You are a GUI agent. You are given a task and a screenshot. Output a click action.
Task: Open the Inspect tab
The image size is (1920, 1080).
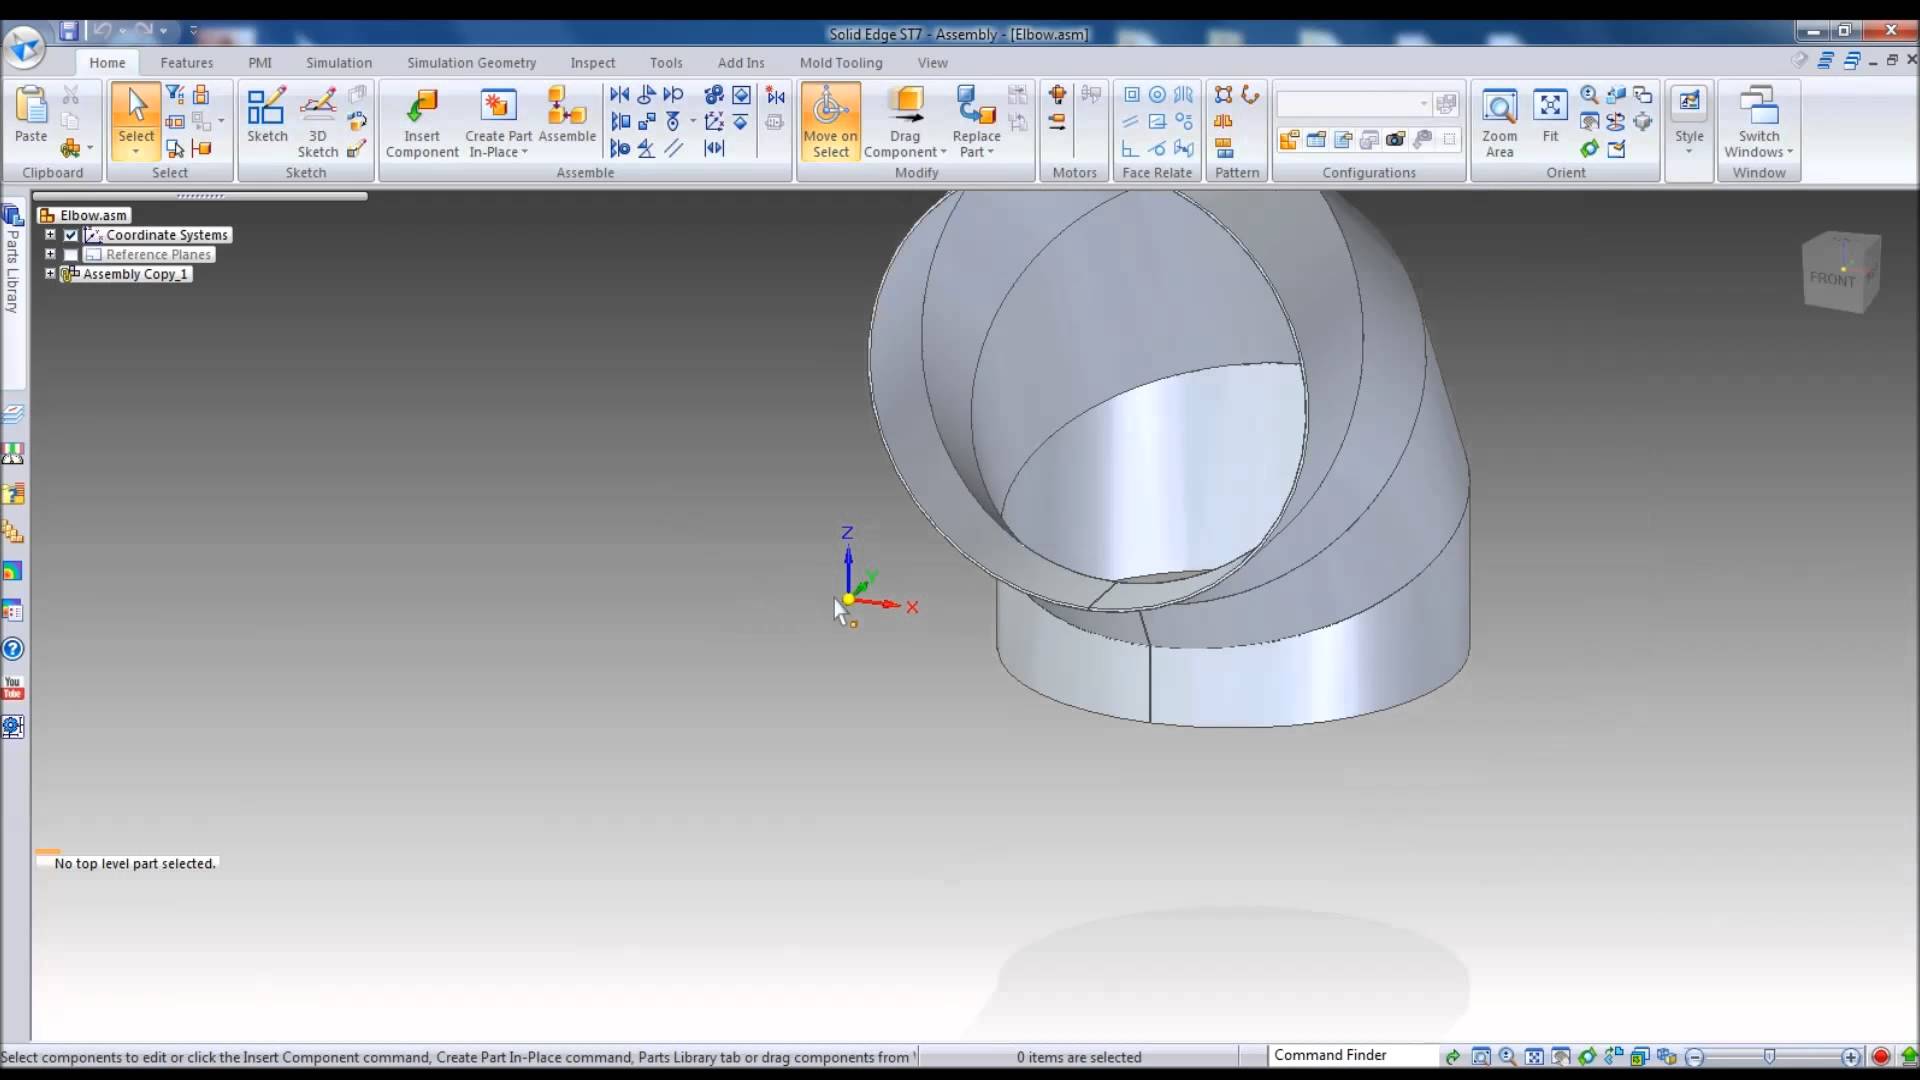pyautogui.click(x=593, y=62)
